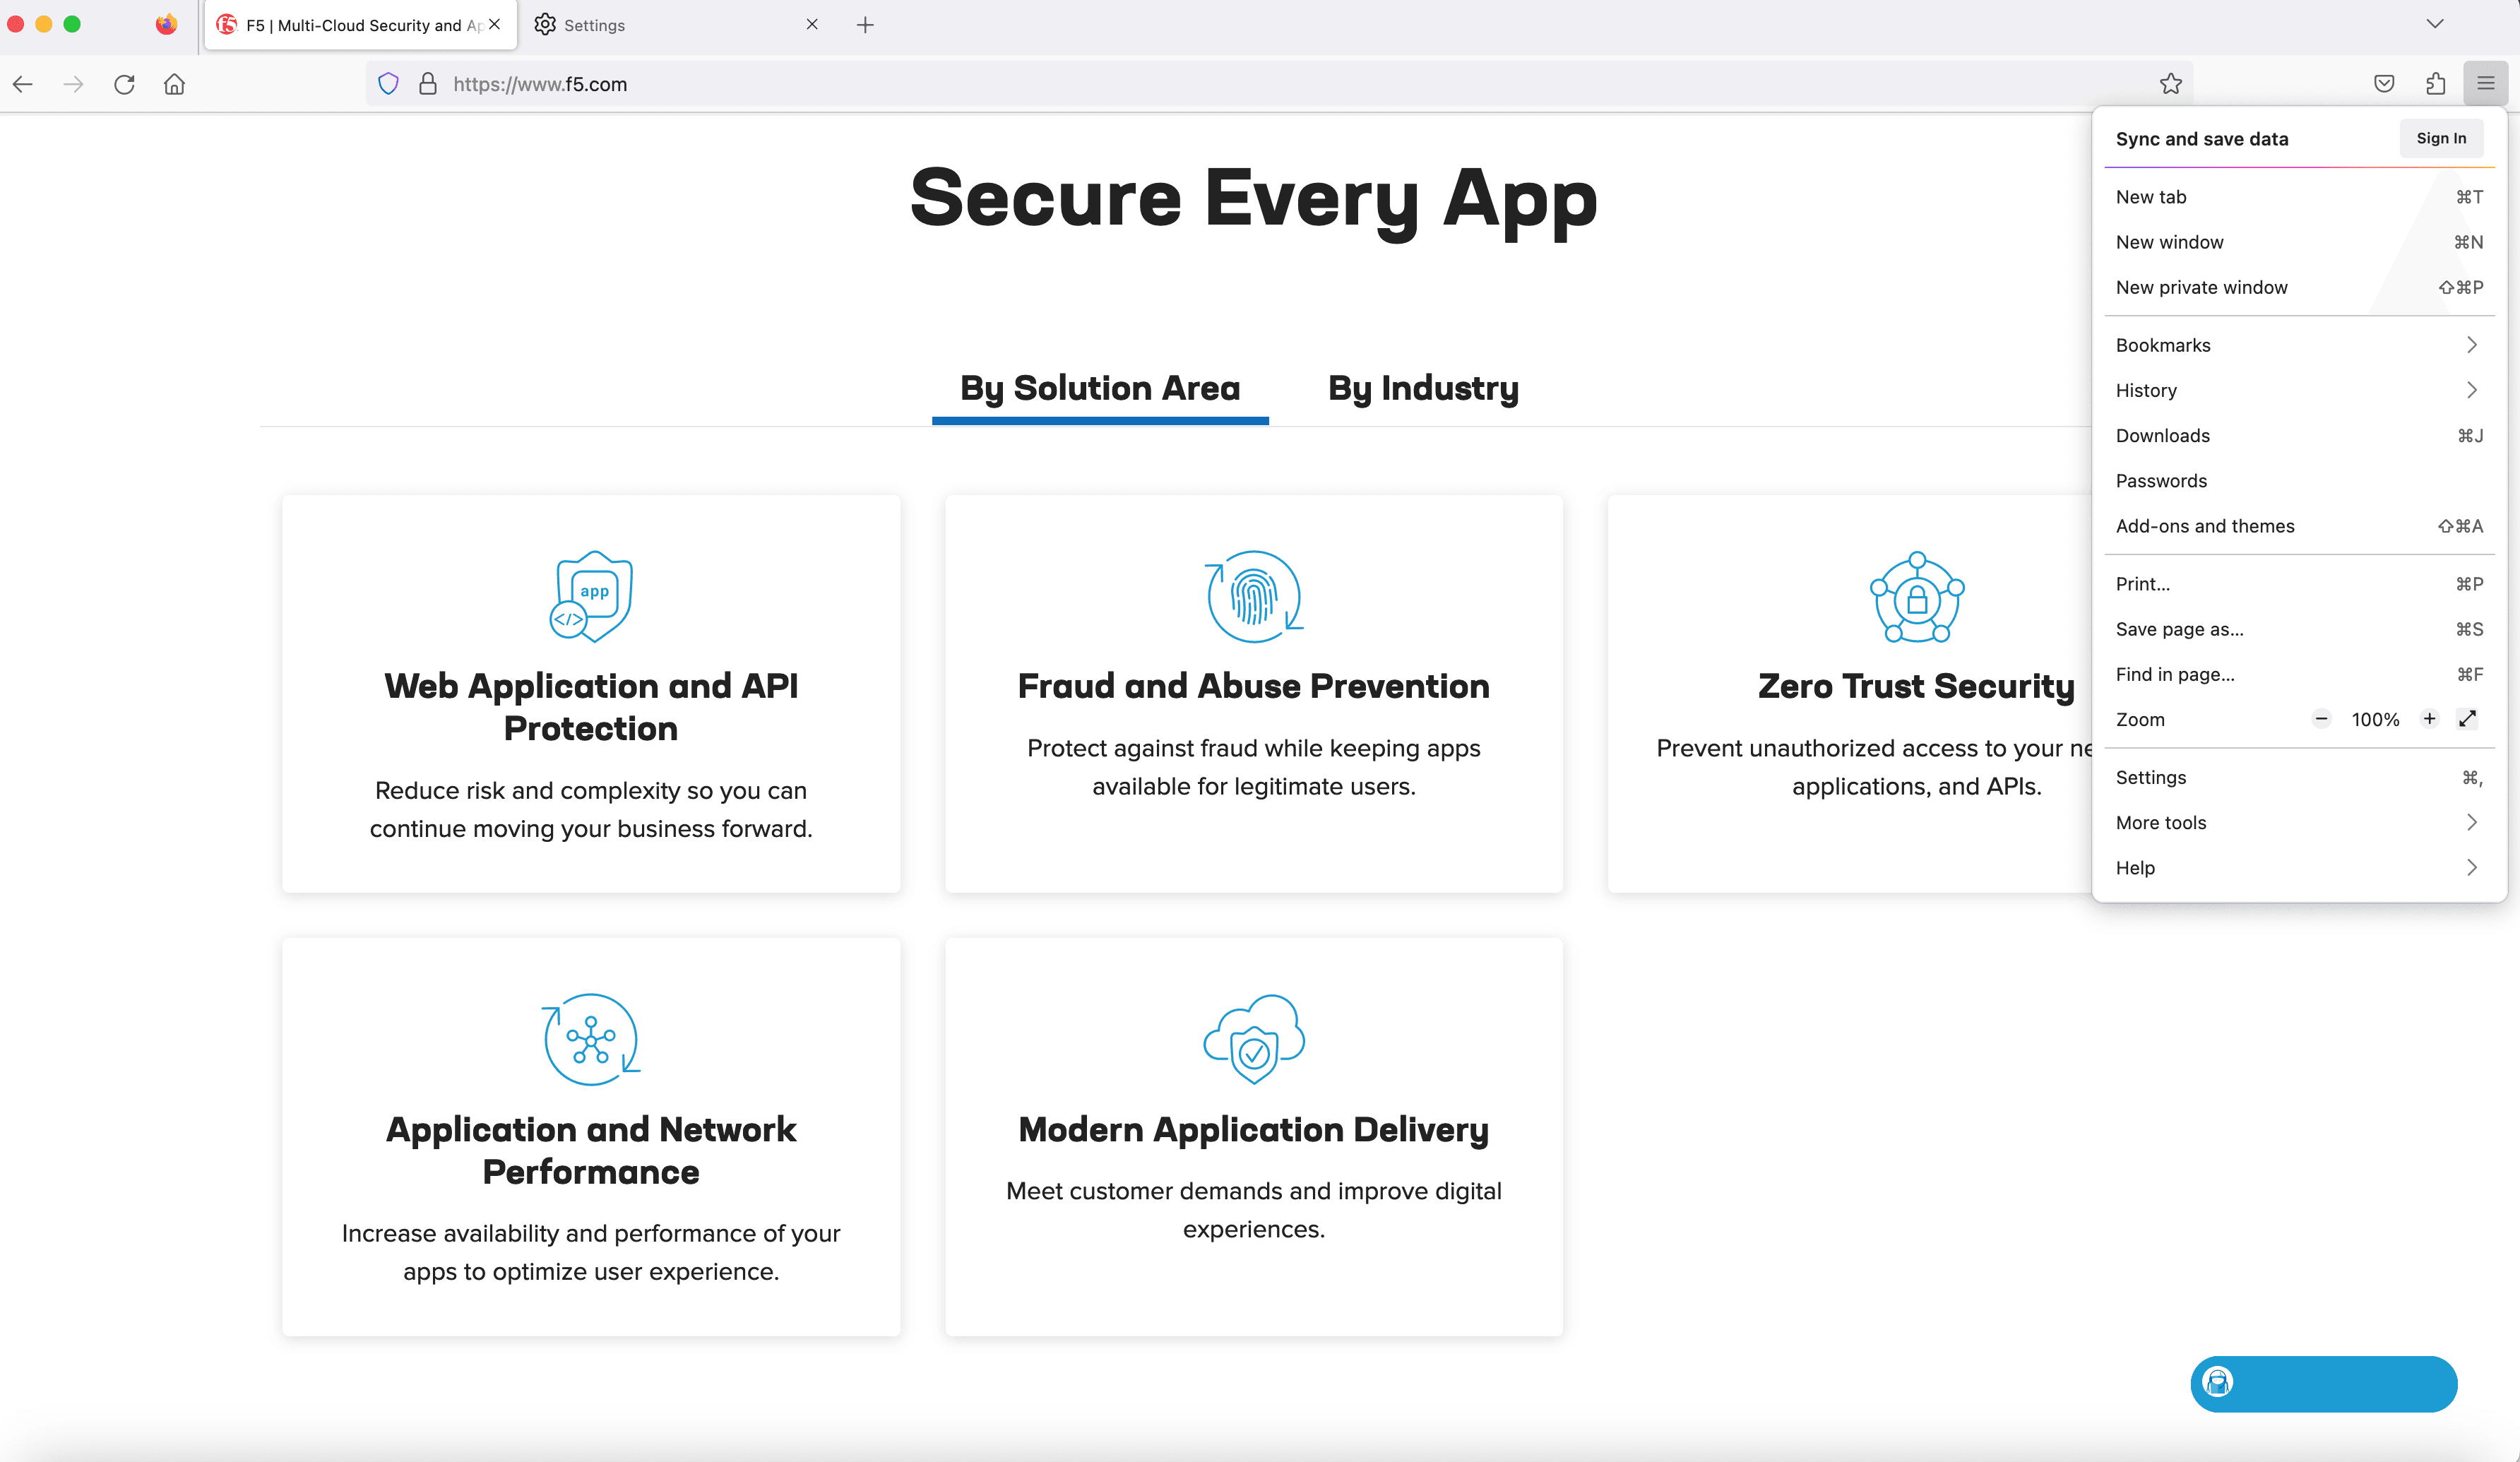Click the site security padlock icon
Image resolution: width=2520 pixels, height=1462 pixels.
point(428,84)
